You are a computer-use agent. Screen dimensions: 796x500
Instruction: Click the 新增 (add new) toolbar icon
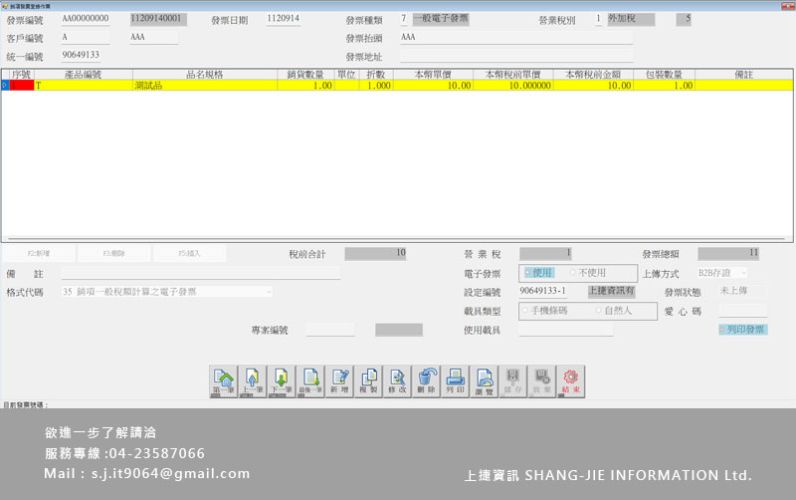pyautogui.click(x=339, y=381)
